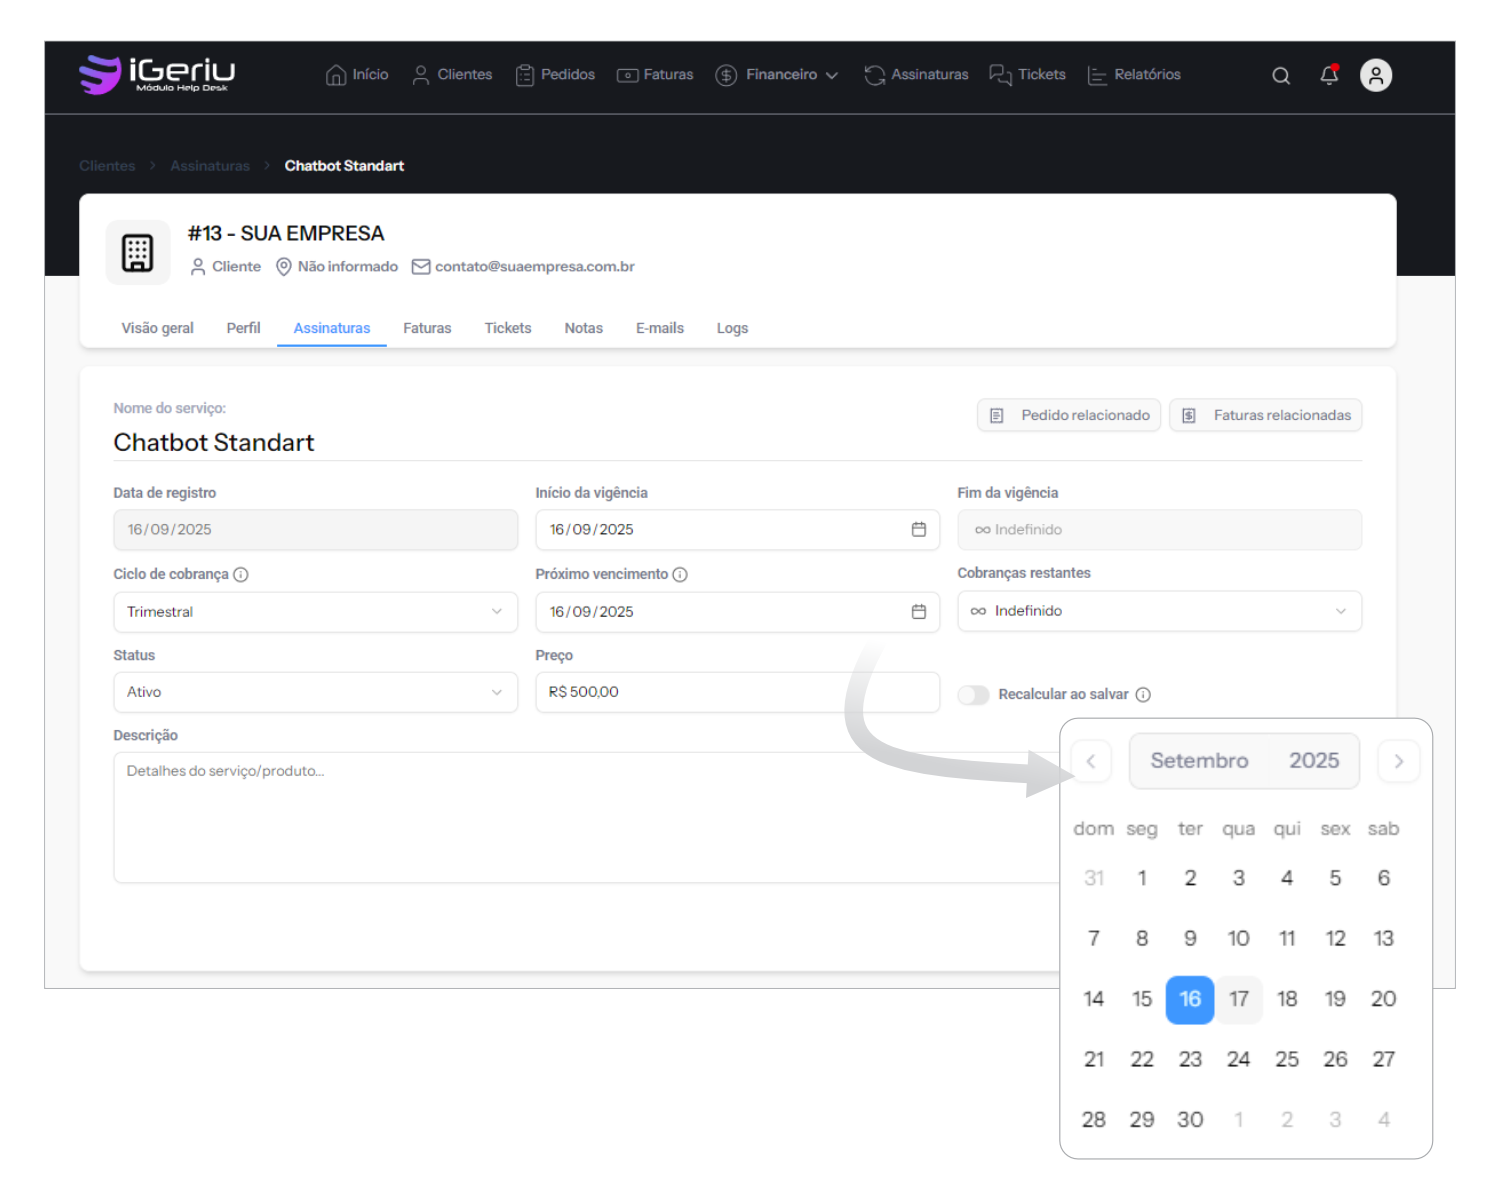This screenshot has width=1500, height=1200.
Task: Open the user profile avatar
Action: [x=1376, y=76]
